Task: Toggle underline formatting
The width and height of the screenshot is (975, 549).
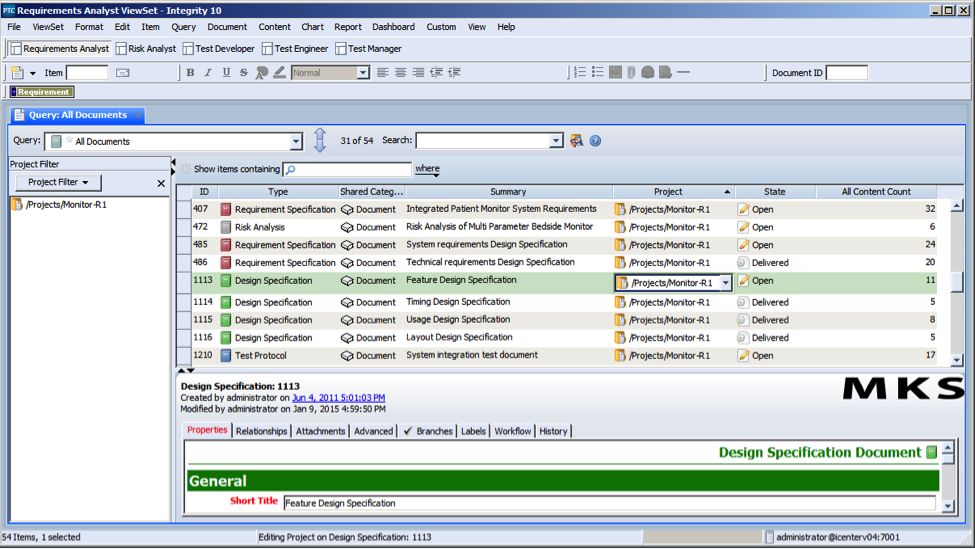Action: pyautogui.click(x=226, y=73)
